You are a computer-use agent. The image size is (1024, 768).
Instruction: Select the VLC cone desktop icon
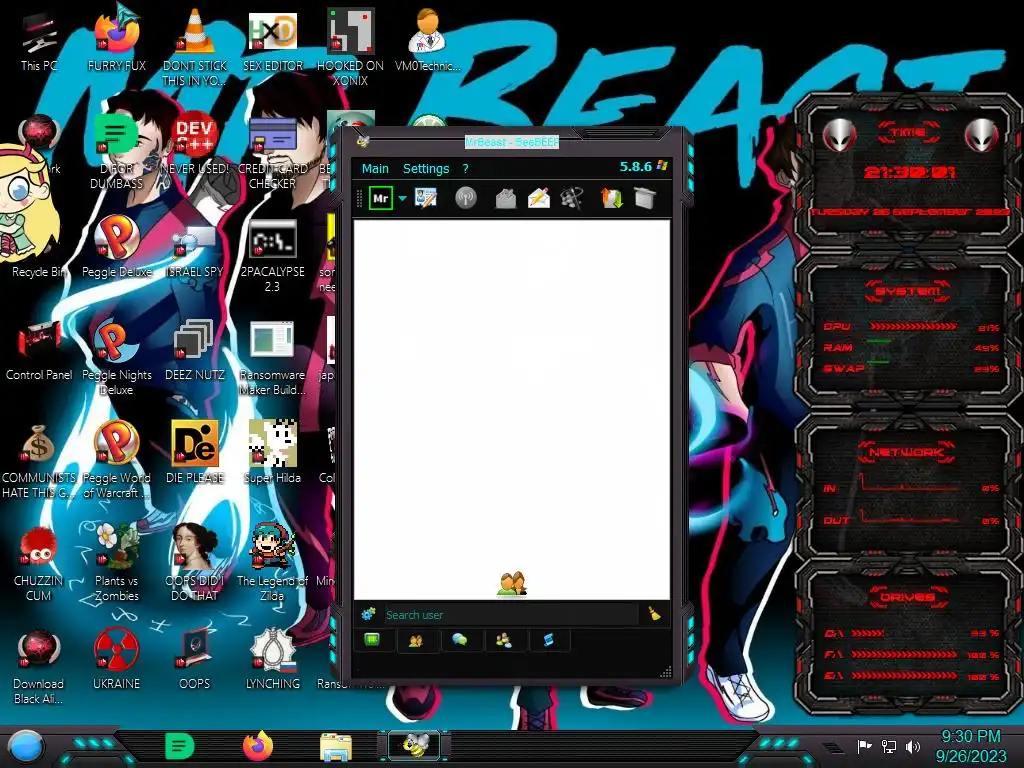point(194,47)
